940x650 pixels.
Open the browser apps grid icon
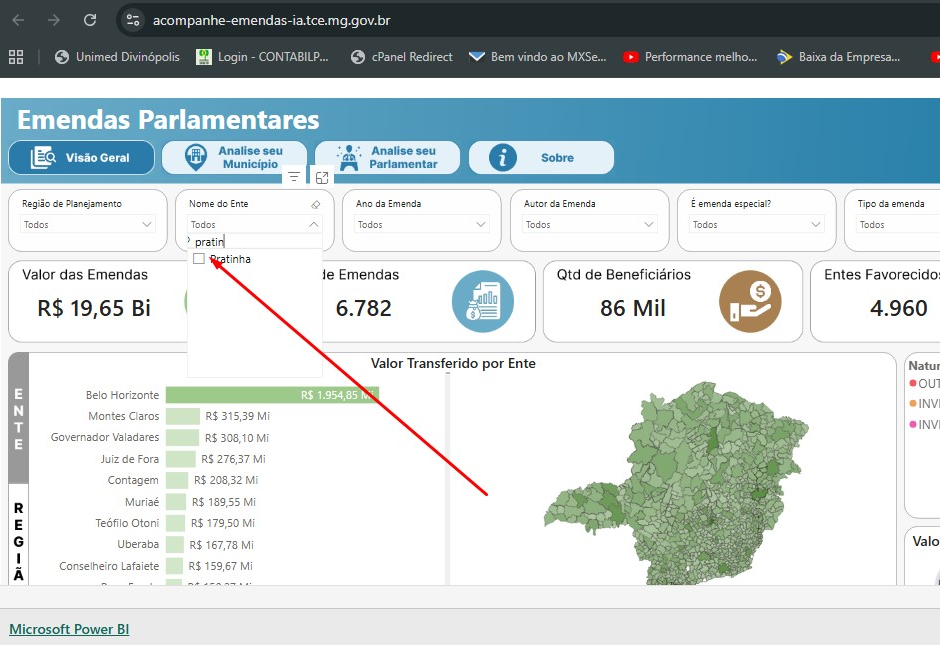(x=15, y=57)
